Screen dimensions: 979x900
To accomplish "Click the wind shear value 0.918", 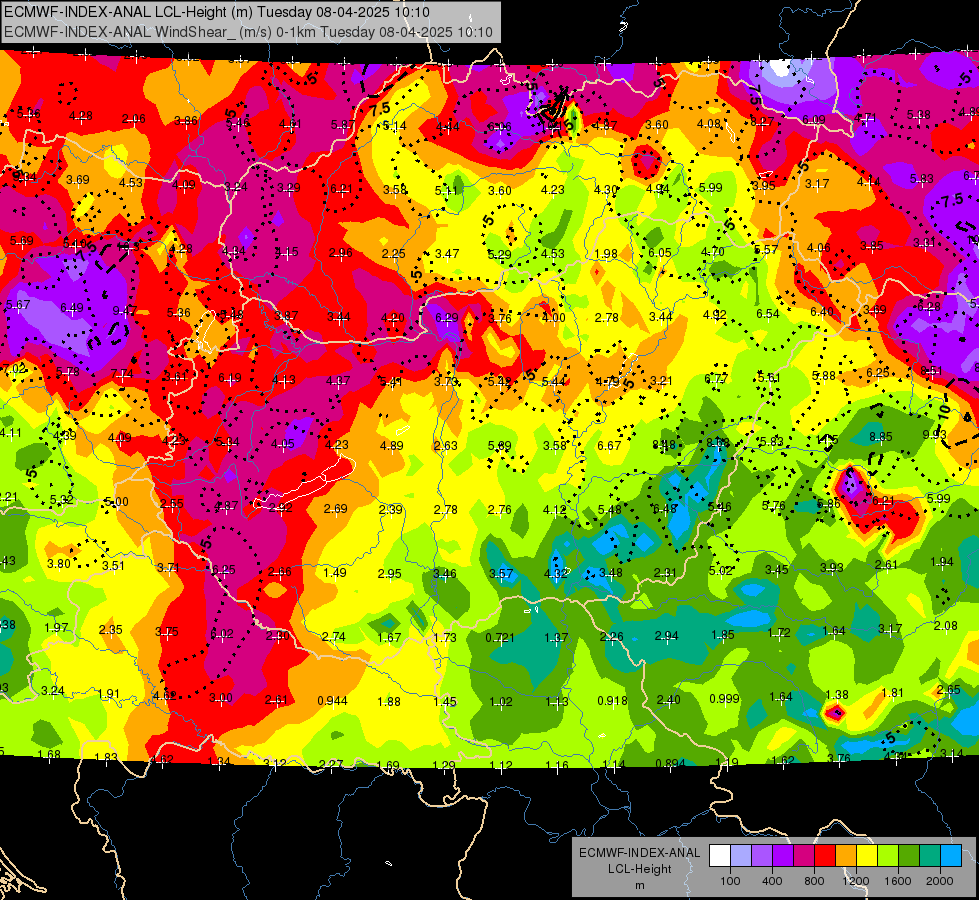I will pyautogui.click(x=612, y=701).
